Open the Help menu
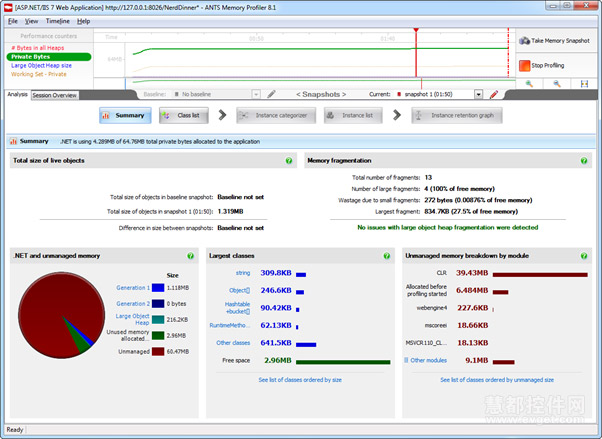 (x=83, y=22)
